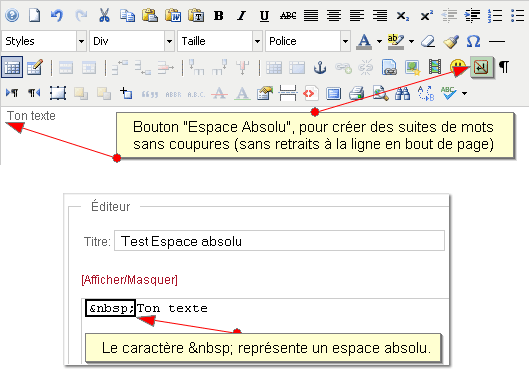Viewport: 529px width, 376px height.
Task: Maximize editor fullscreen icon
Action: coord(333,93)
